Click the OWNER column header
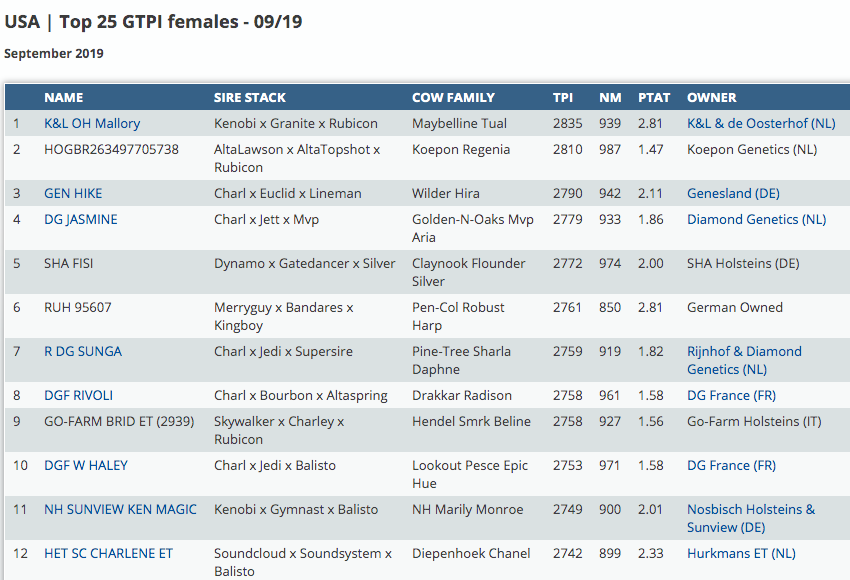 tap(712, 98)
